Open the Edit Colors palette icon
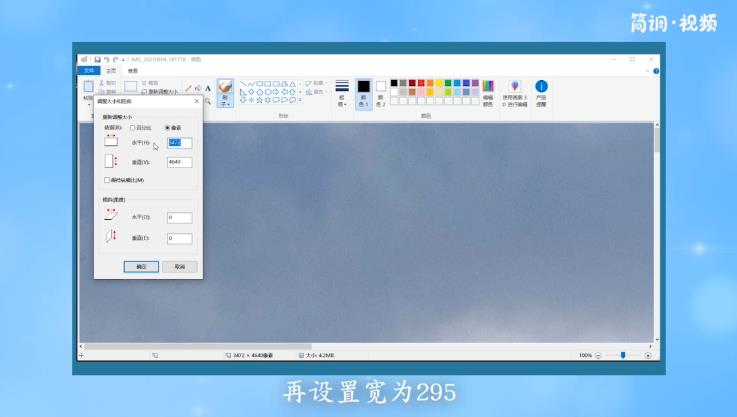This screenshot has height=417, width=737. point(488,88)
